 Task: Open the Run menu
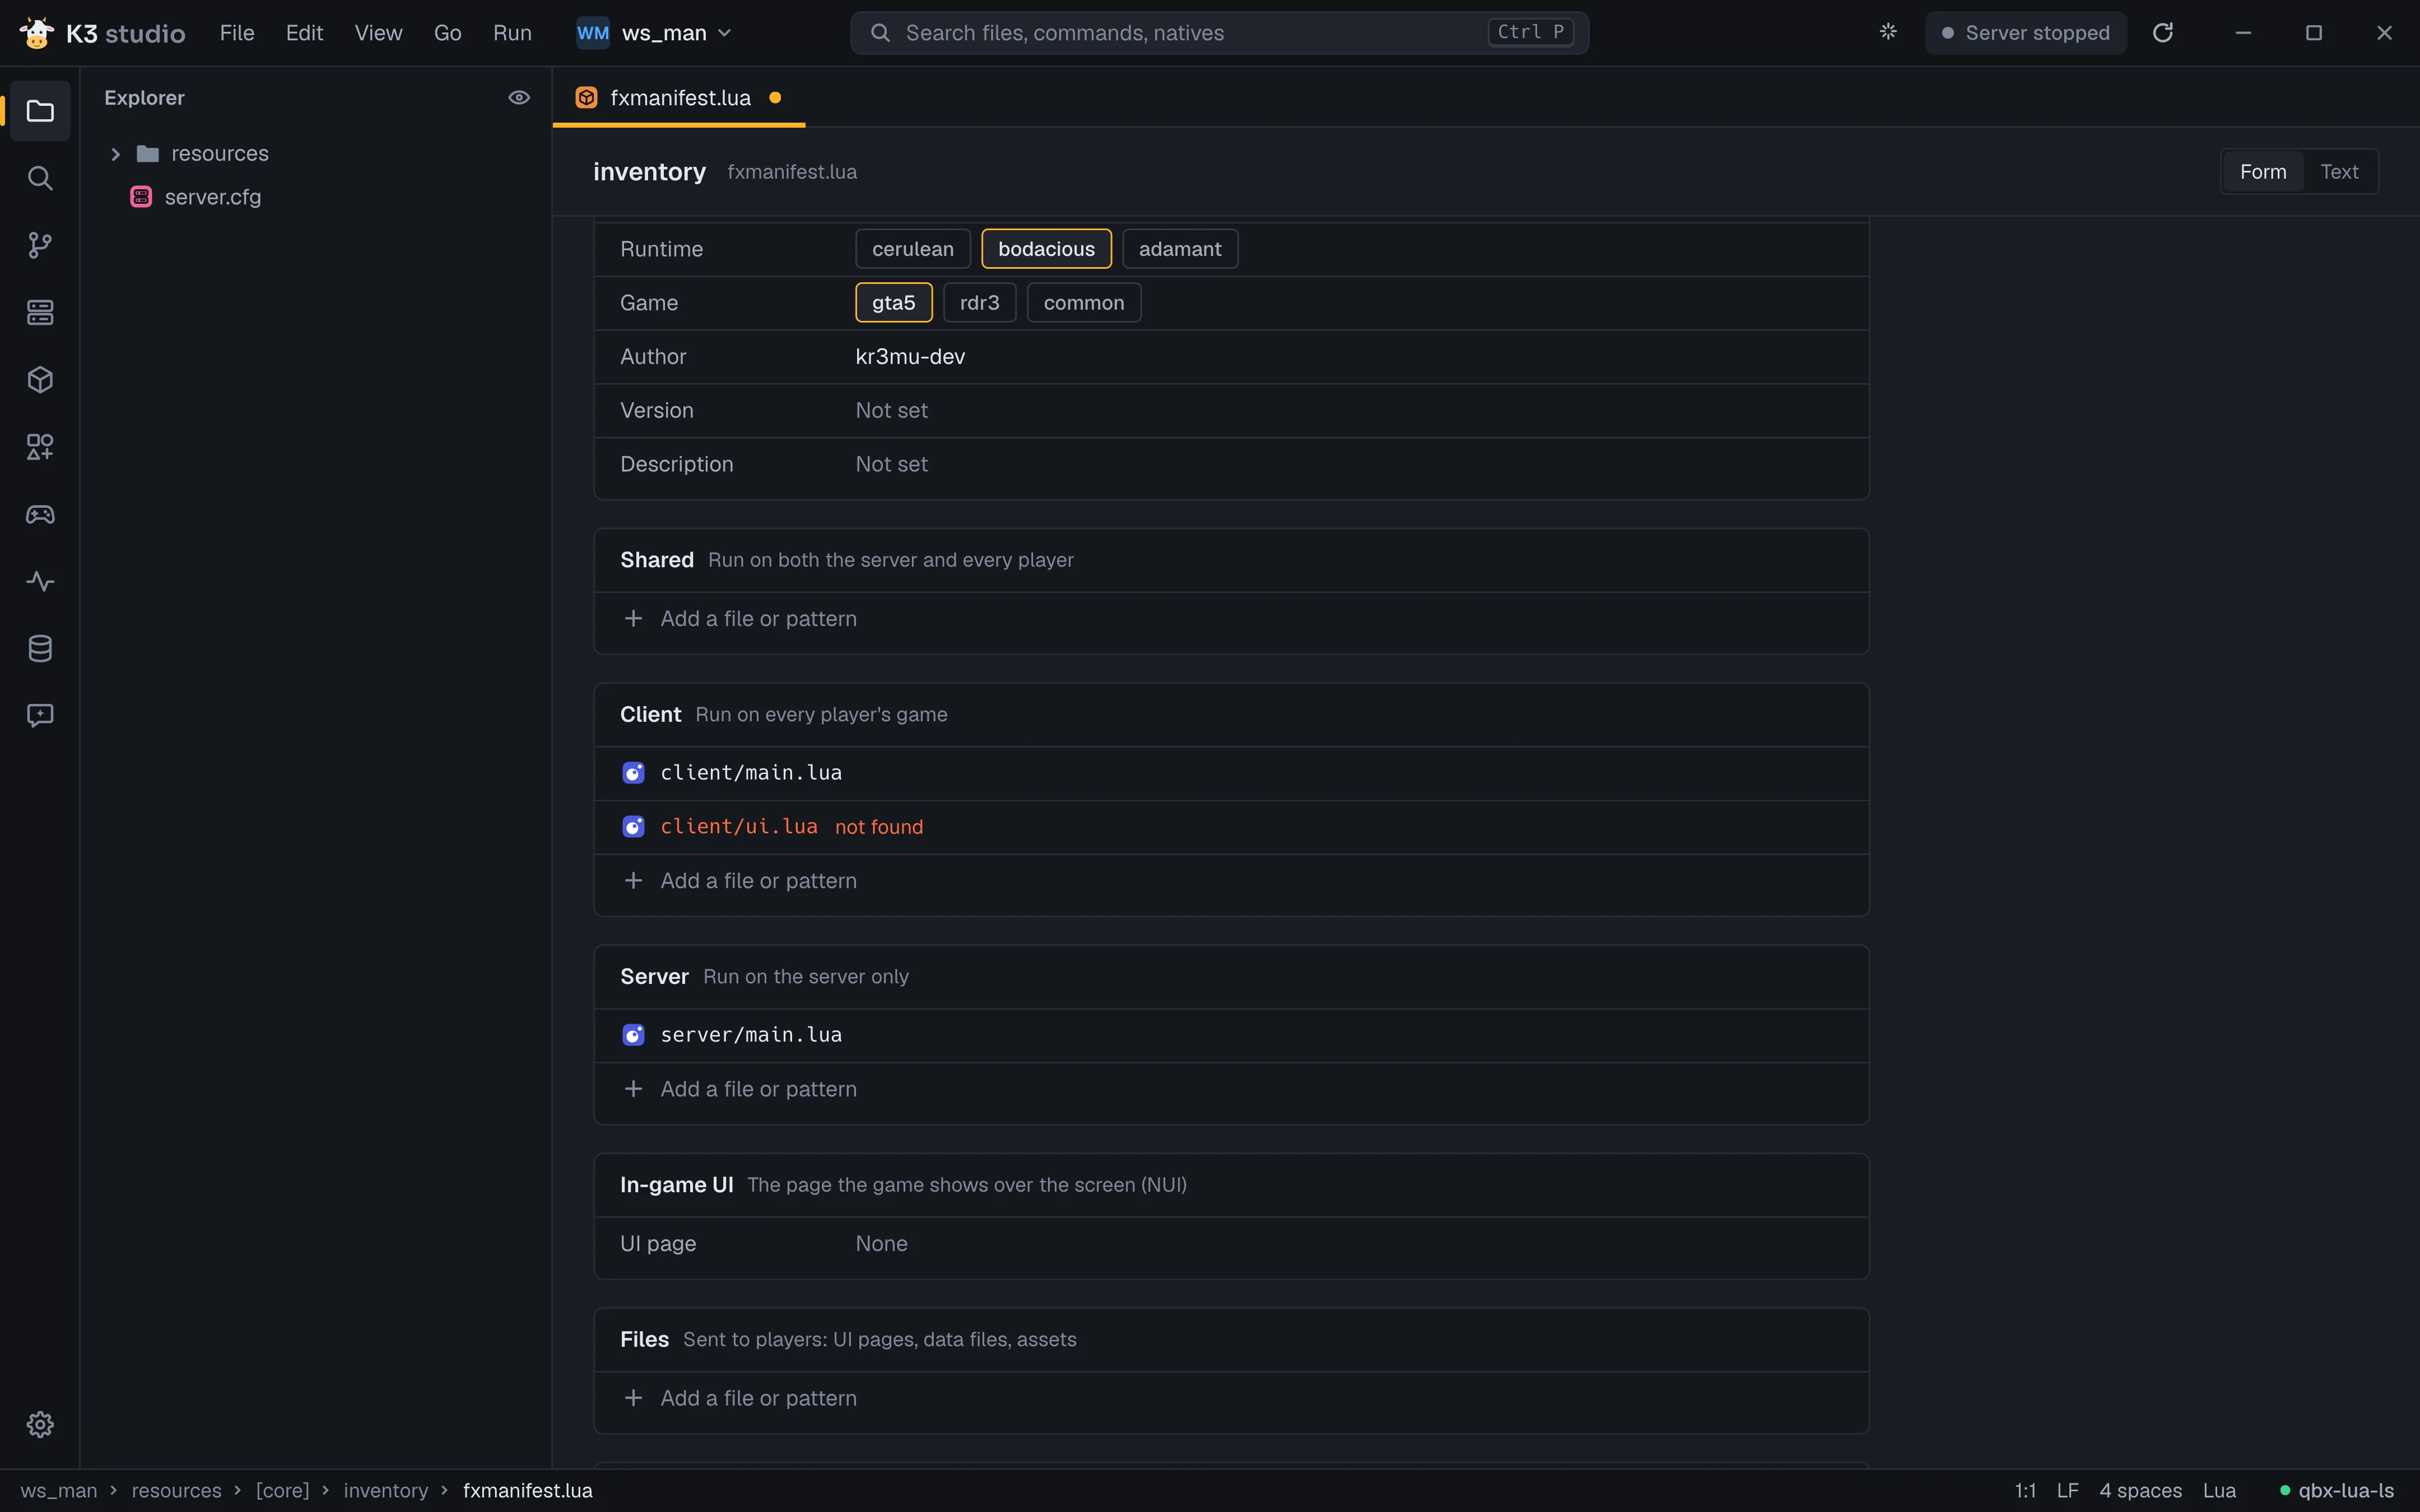click(512, 33)
